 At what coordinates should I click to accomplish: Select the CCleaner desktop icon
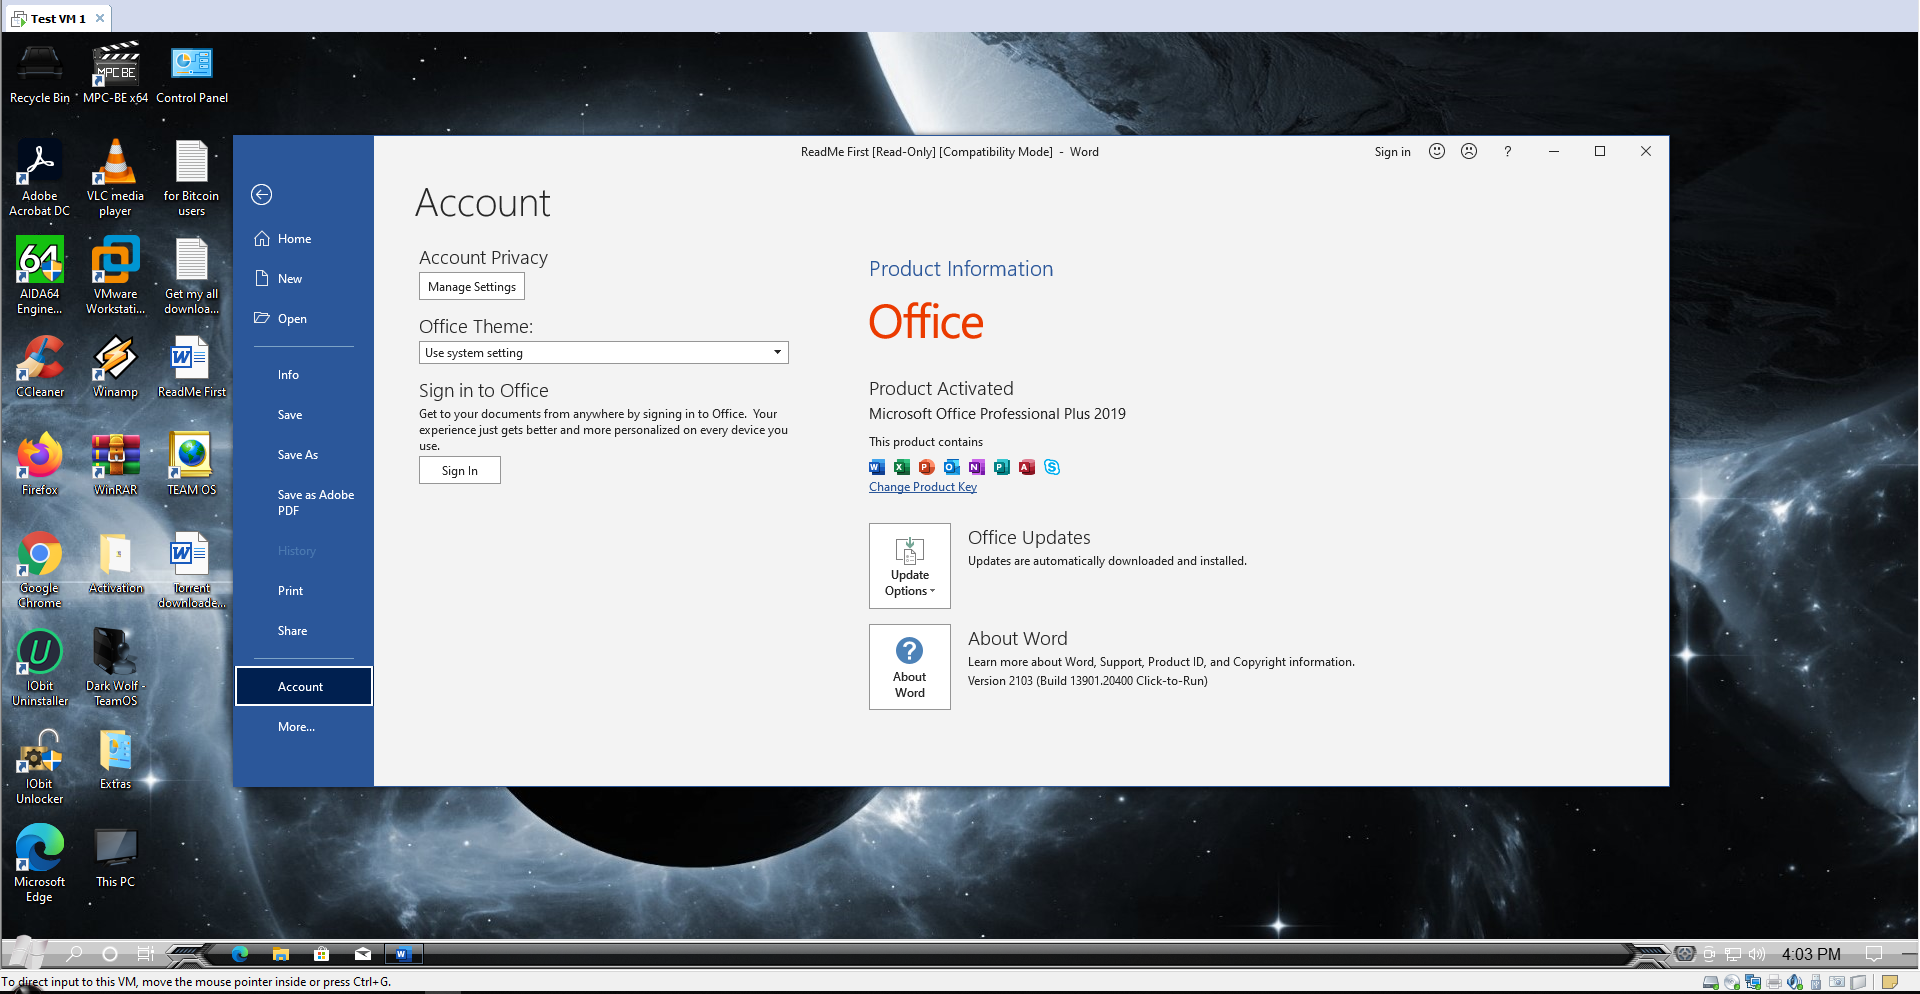40,368
